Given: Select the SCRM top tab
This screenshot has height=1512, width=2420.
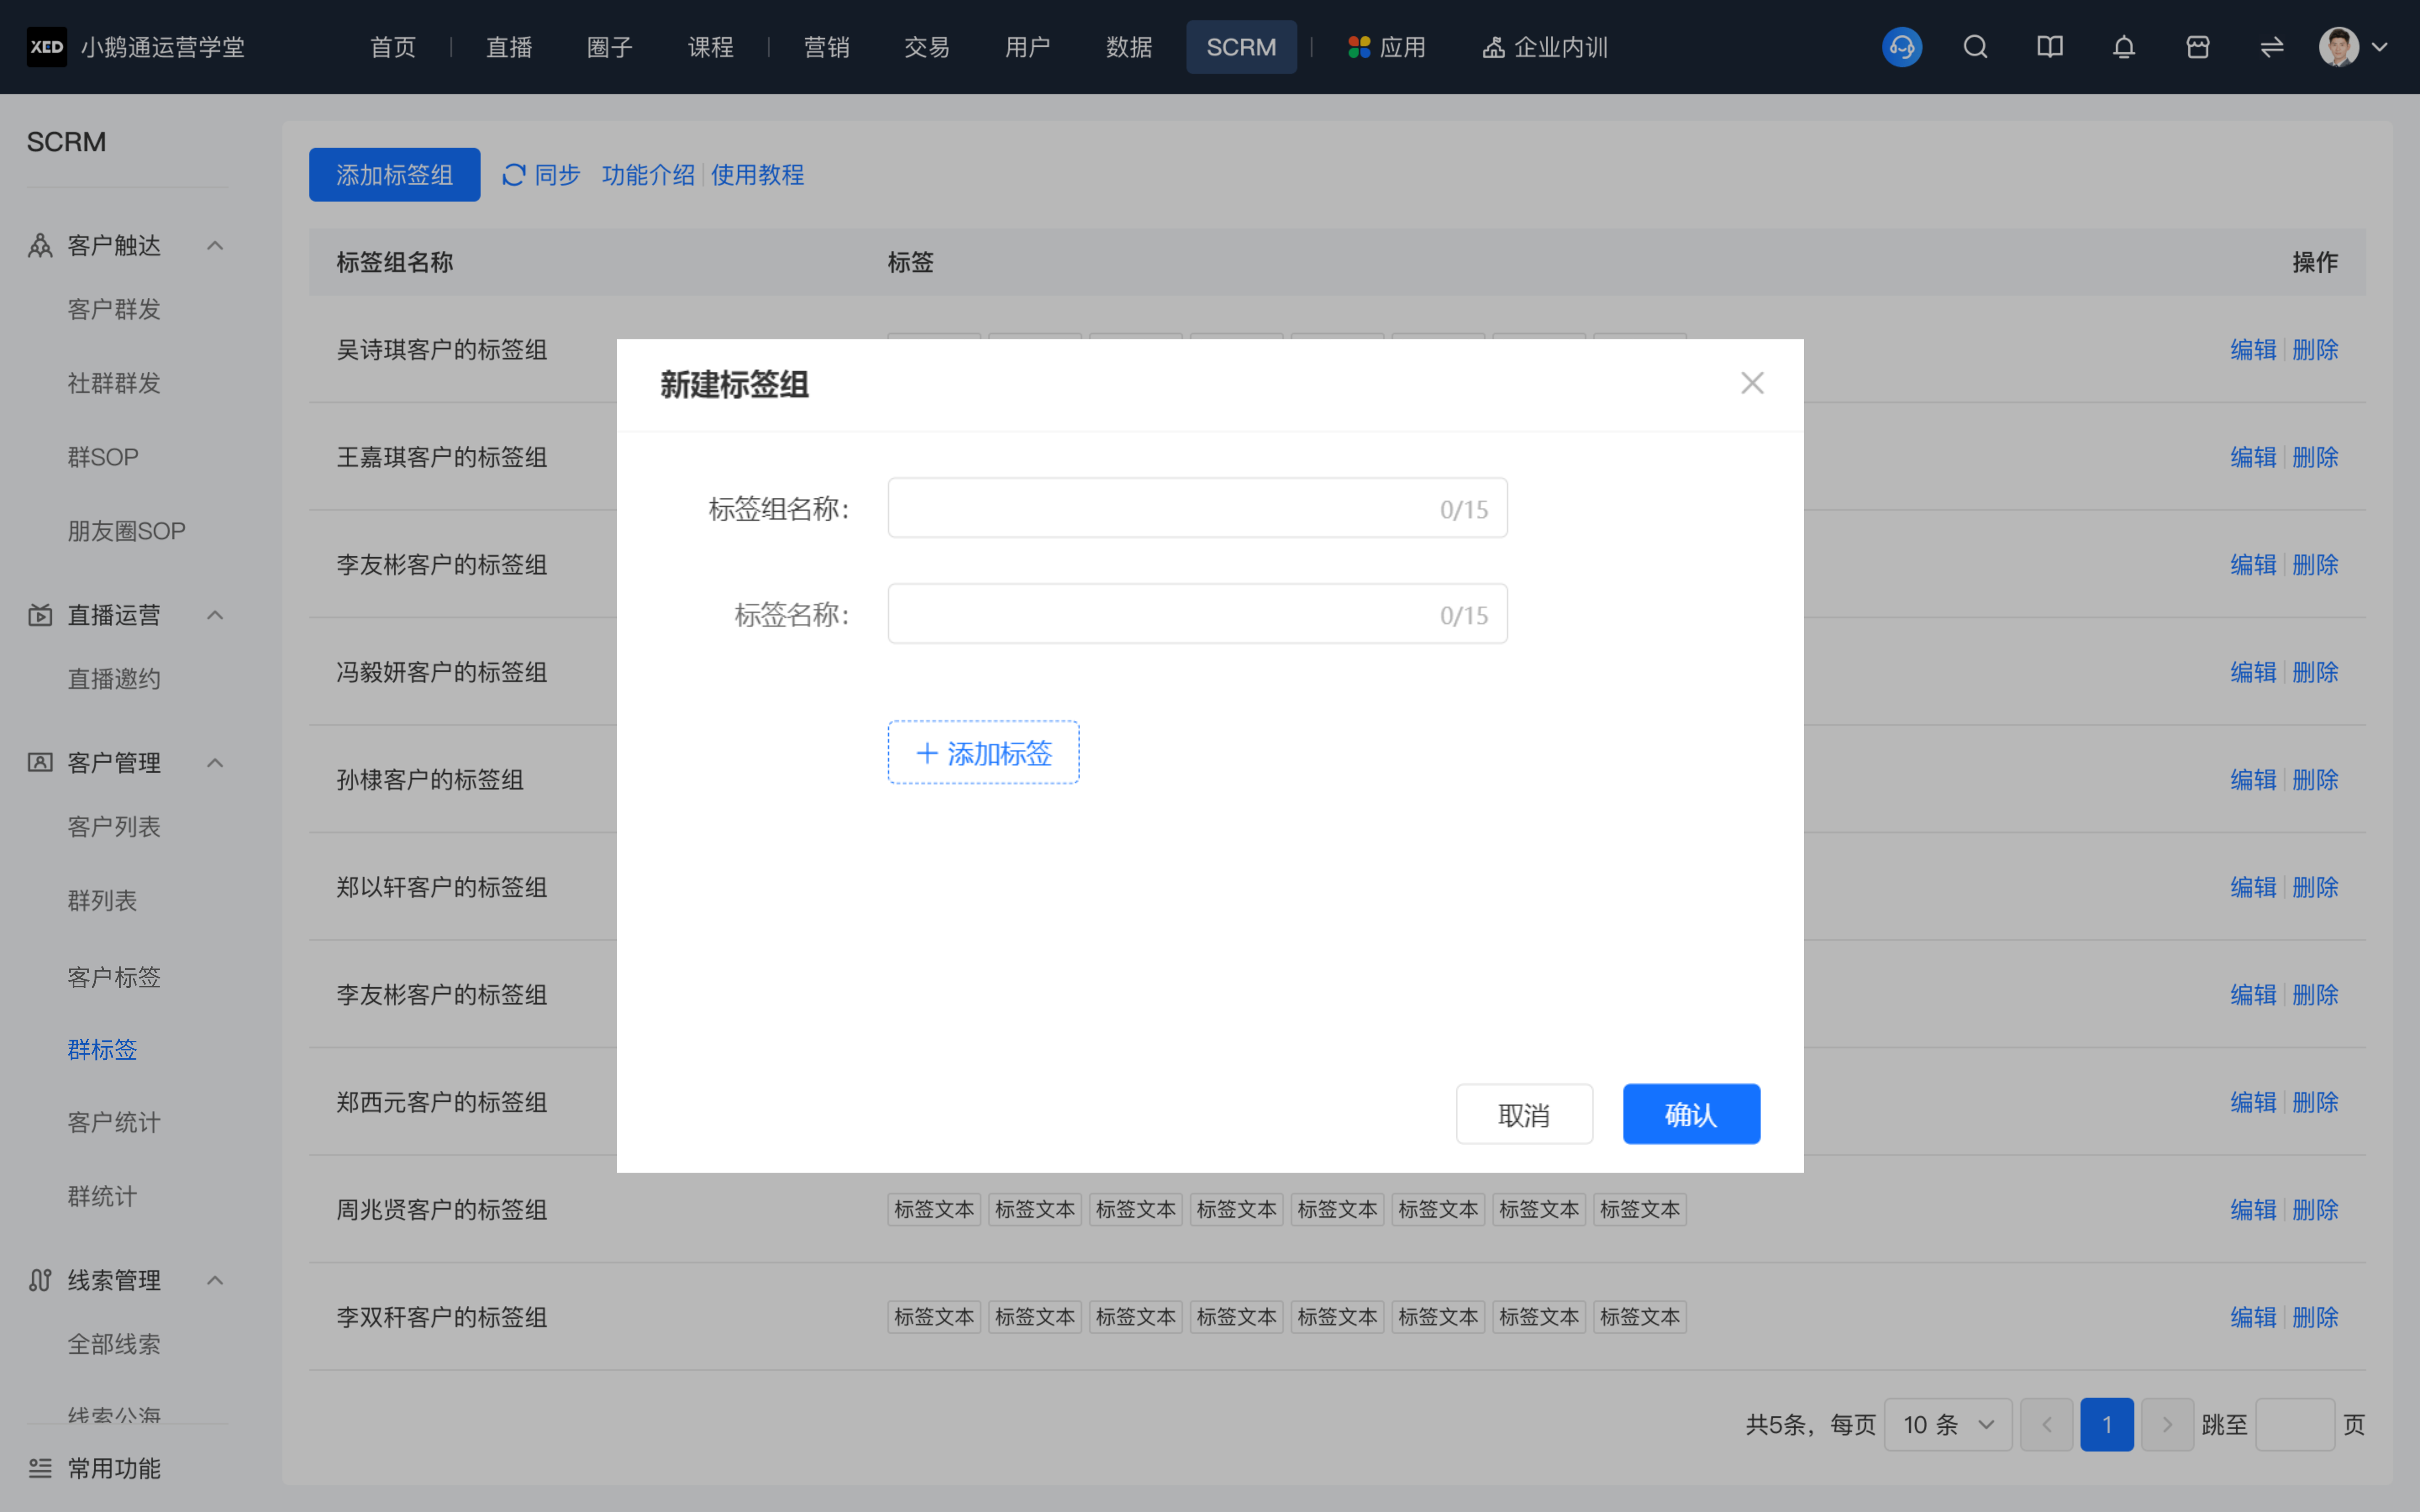Looking at the screenshot, I should [x=1241, y=47].
